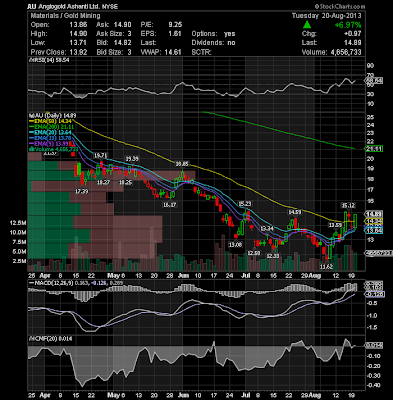Click the 16.17 price low annotation
The height and width of the screenshot is (400, 393).
pyautogui.click(x=169, y=205)
